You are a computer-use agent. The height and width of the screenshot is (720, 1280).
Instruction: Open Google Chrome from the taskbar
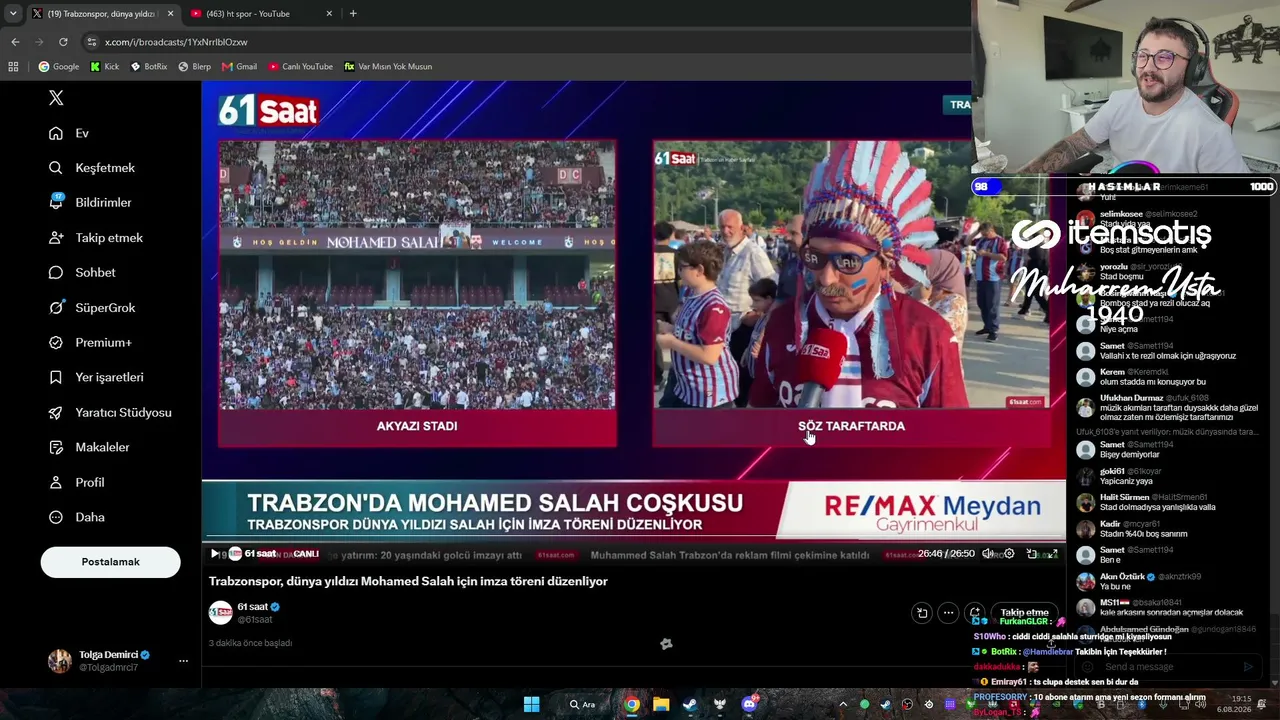[632, 704]
